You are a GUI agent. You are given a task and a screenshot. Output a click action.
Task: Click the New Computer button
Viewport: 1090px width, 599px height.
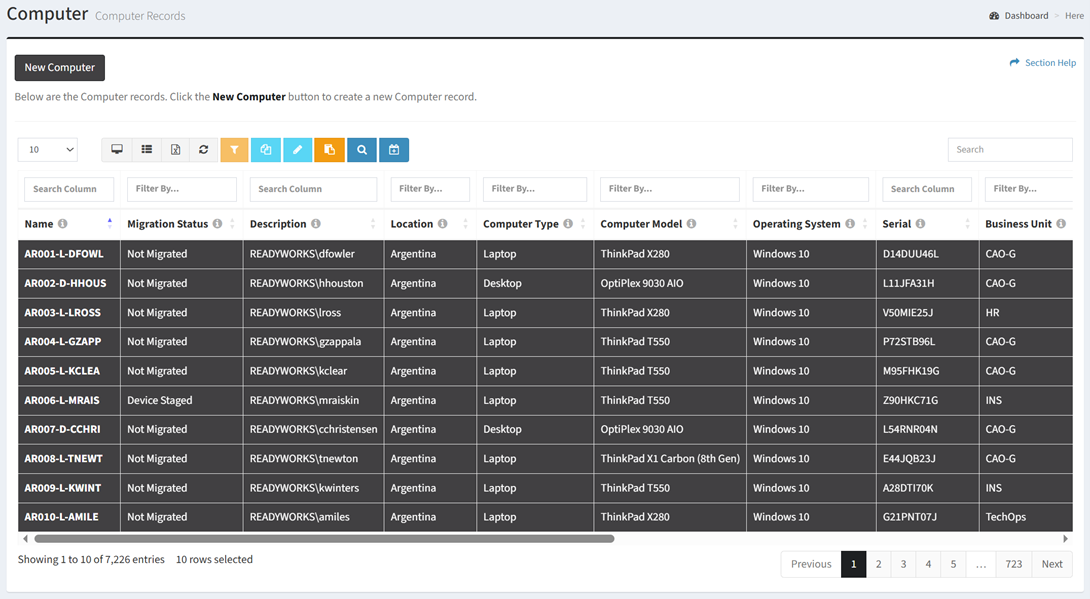pyautogui.click(x=60, y=68)
